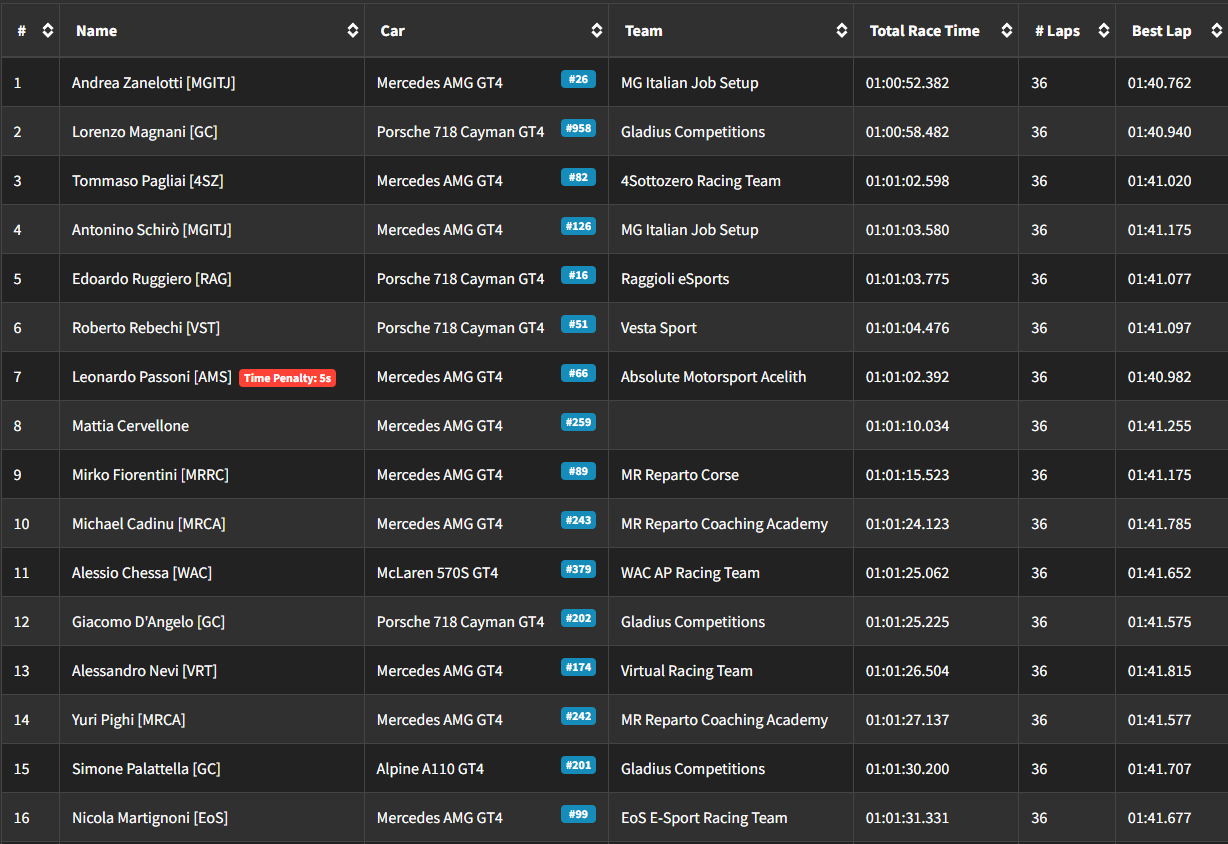Sort by Total Race Time arrows
1228x844 pixels.
click(1005, 31)
